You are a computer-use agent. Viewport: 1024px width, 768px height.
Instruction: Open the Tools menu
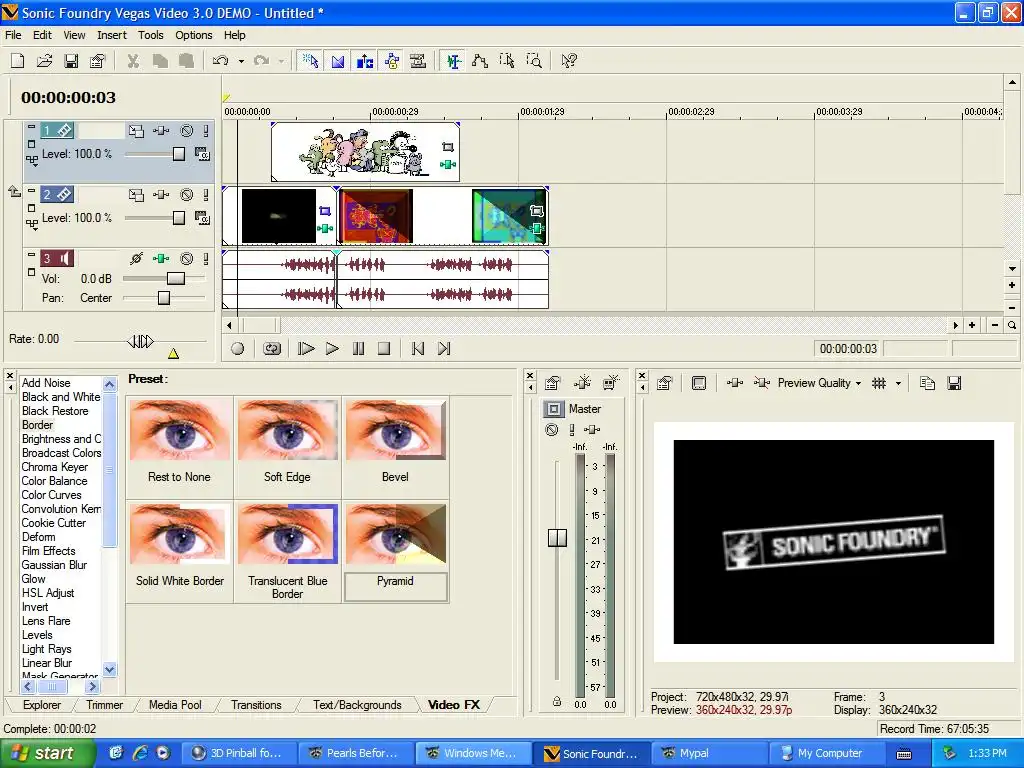click(150, 35)
